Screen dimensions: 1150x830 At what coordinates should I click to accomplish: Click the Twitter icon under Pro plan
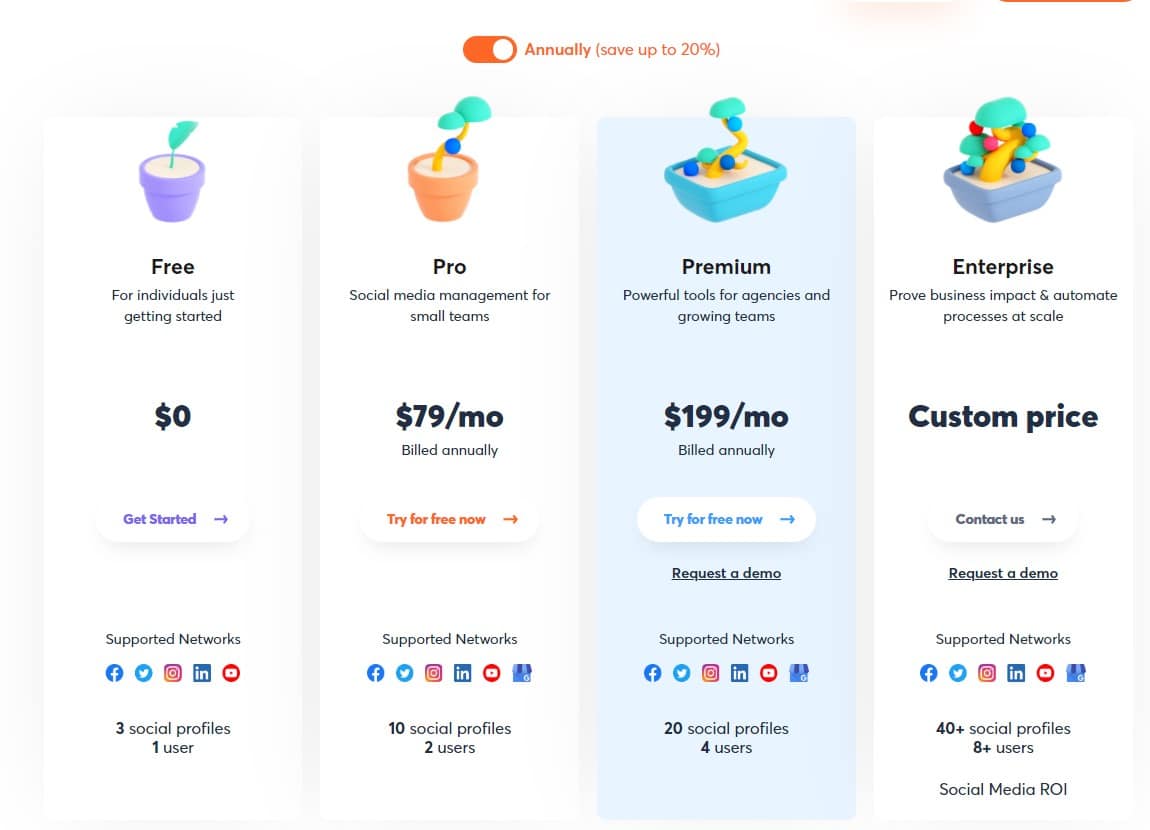click(405, 673)
